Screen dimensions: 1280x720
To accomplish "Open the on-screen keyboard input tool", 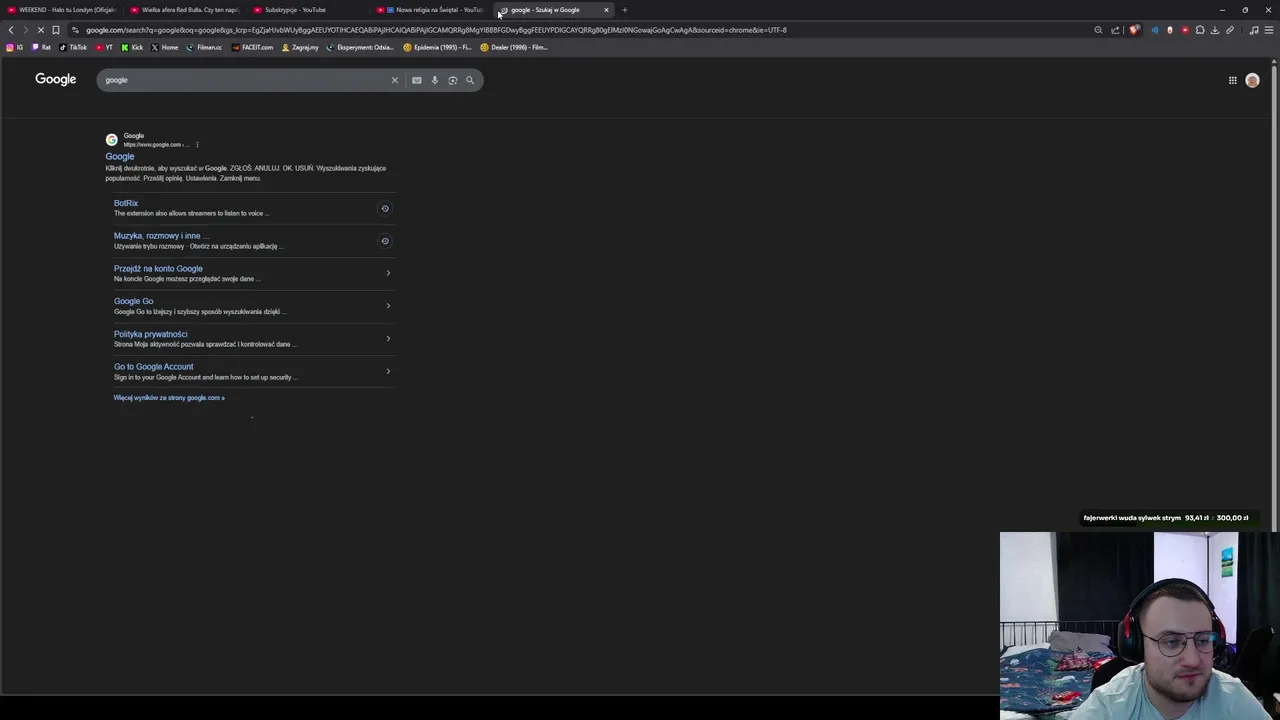I will pyautogui.click(x=417, y=80).
